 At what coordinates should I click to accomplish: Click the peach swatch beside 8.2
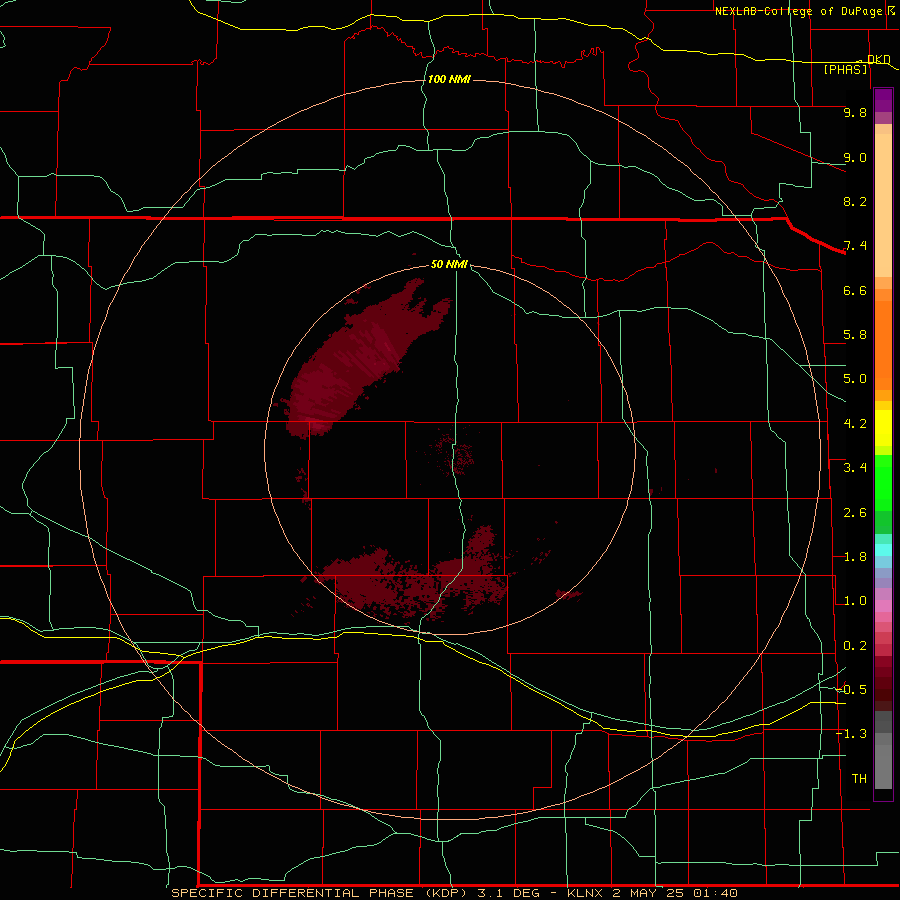coord(883,205)
